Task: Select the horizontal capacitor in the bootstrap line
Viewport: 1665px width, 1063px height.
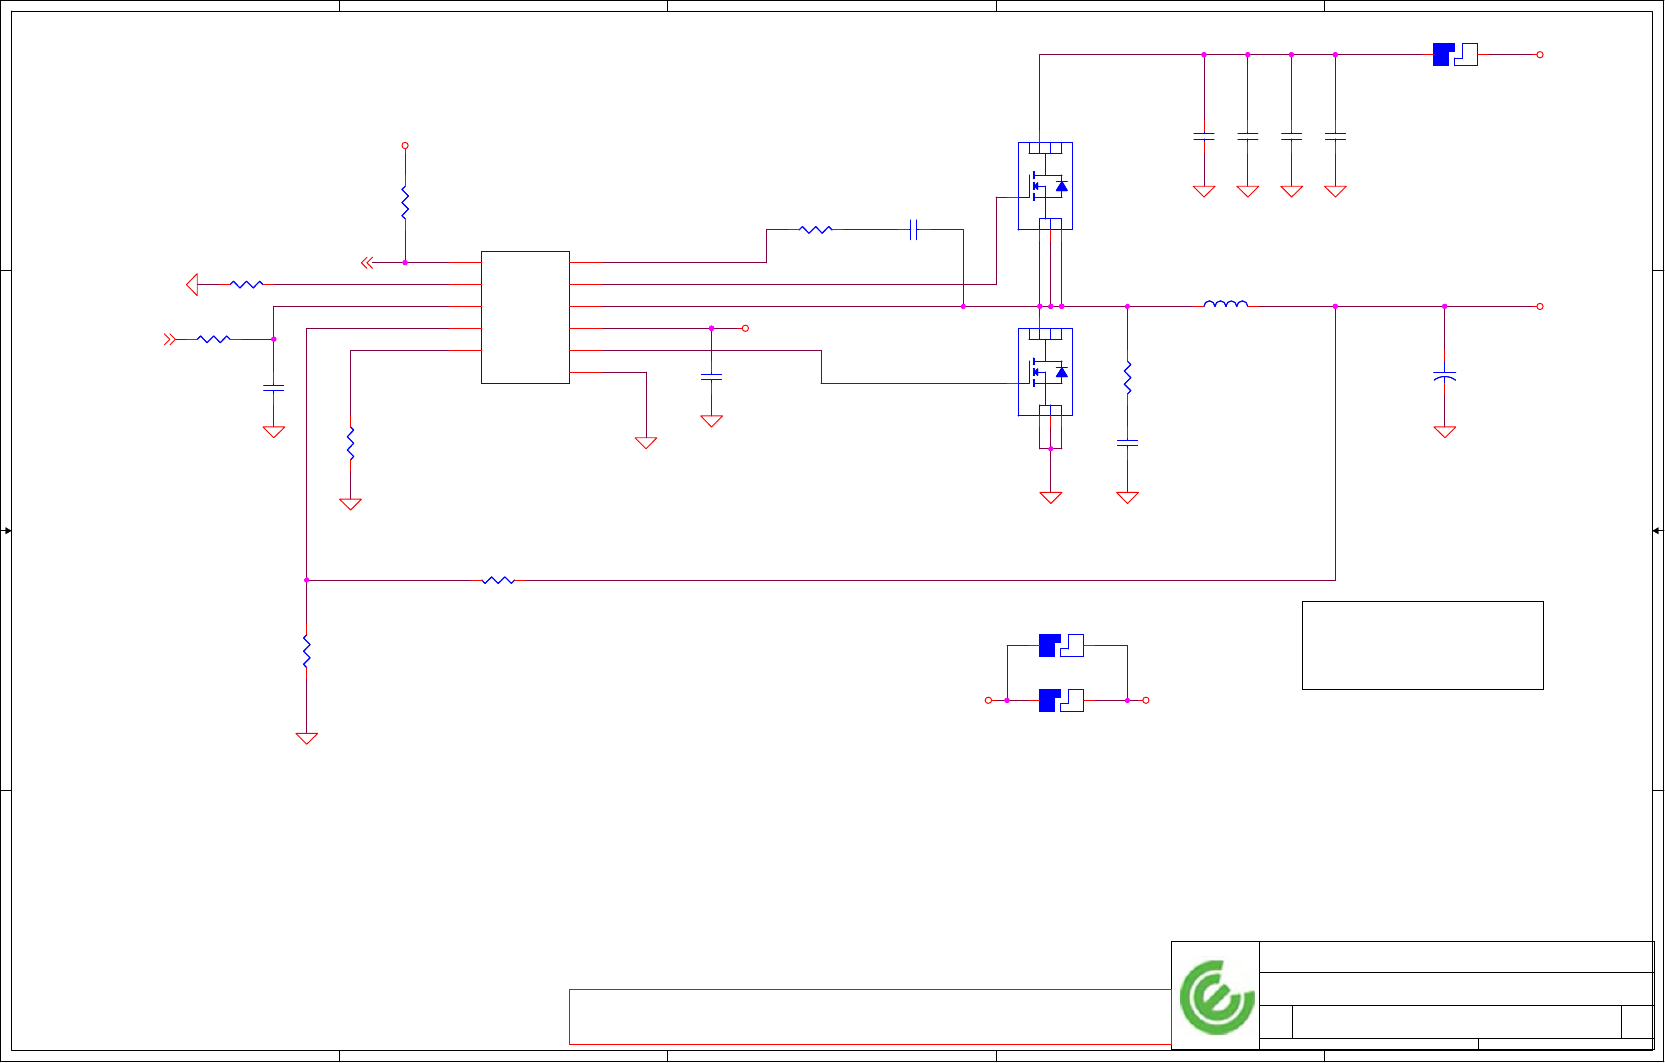Action: [913, 230]
